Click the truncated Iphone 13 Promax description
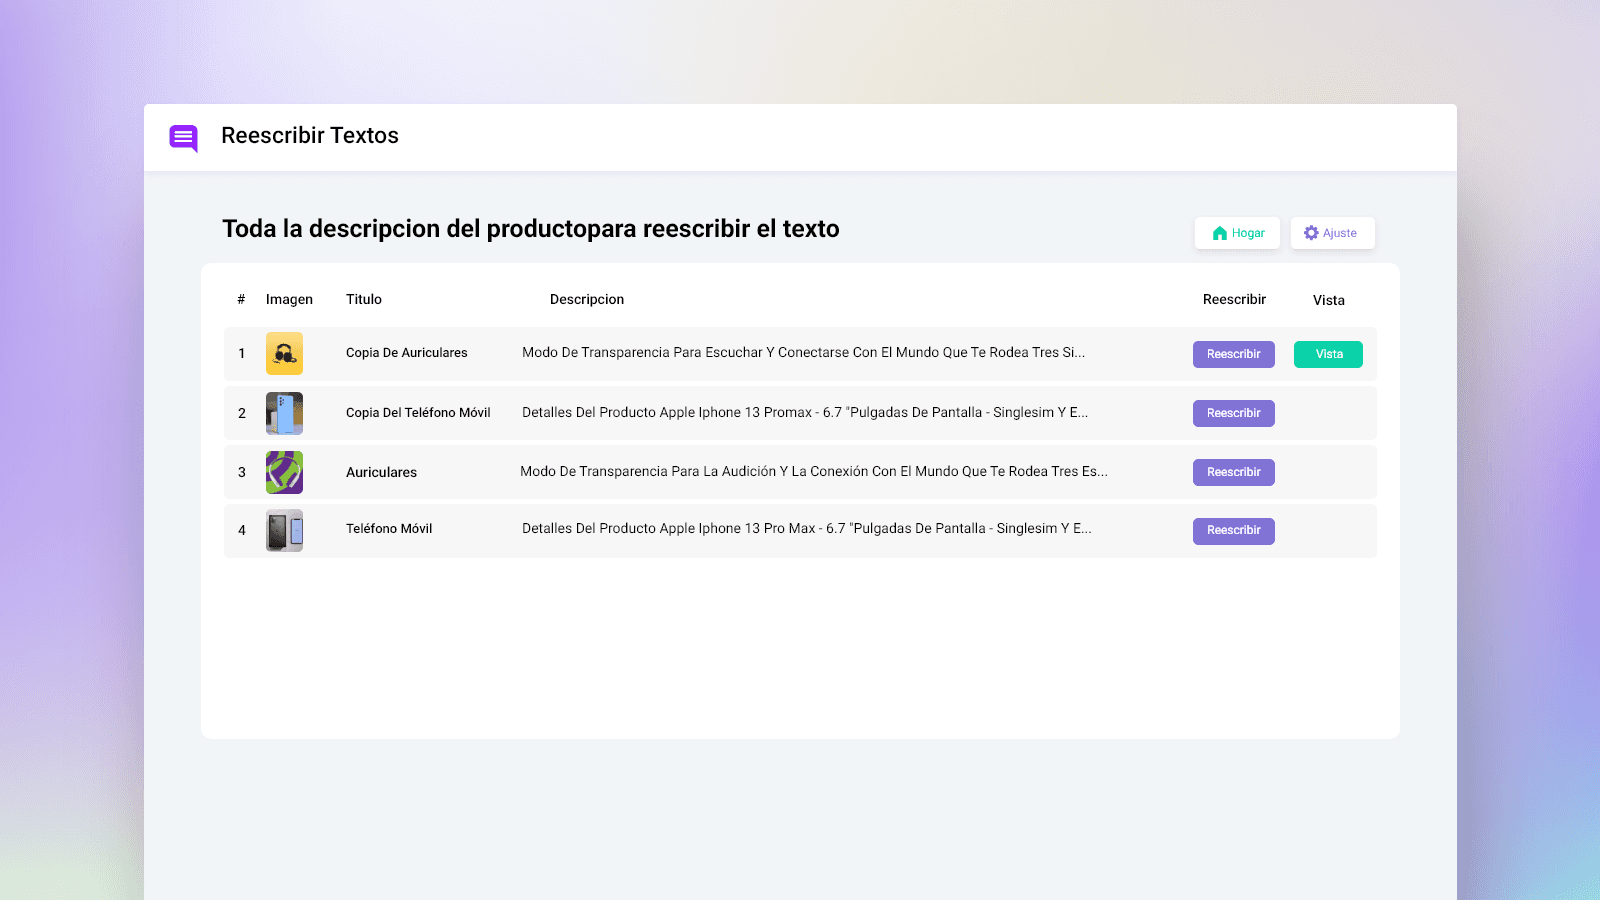Viewport: 1600px width, 900px height. click(x=805, y=412)
